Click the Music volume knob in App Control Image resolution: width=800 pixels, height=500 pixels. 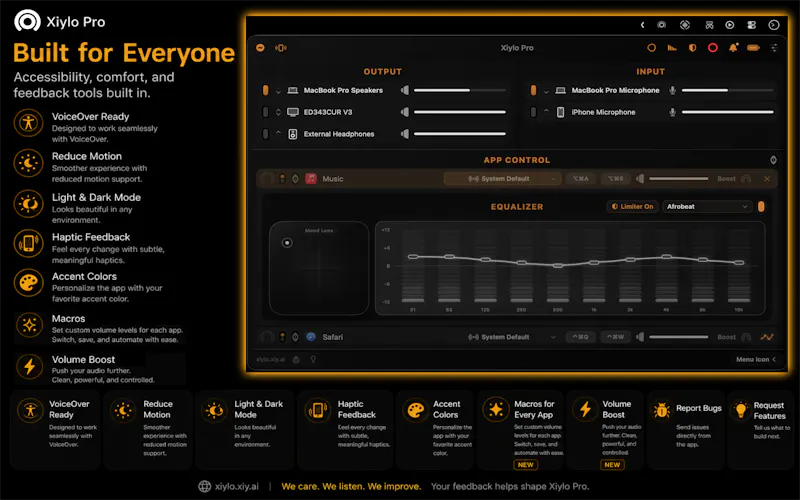(267, 179)
